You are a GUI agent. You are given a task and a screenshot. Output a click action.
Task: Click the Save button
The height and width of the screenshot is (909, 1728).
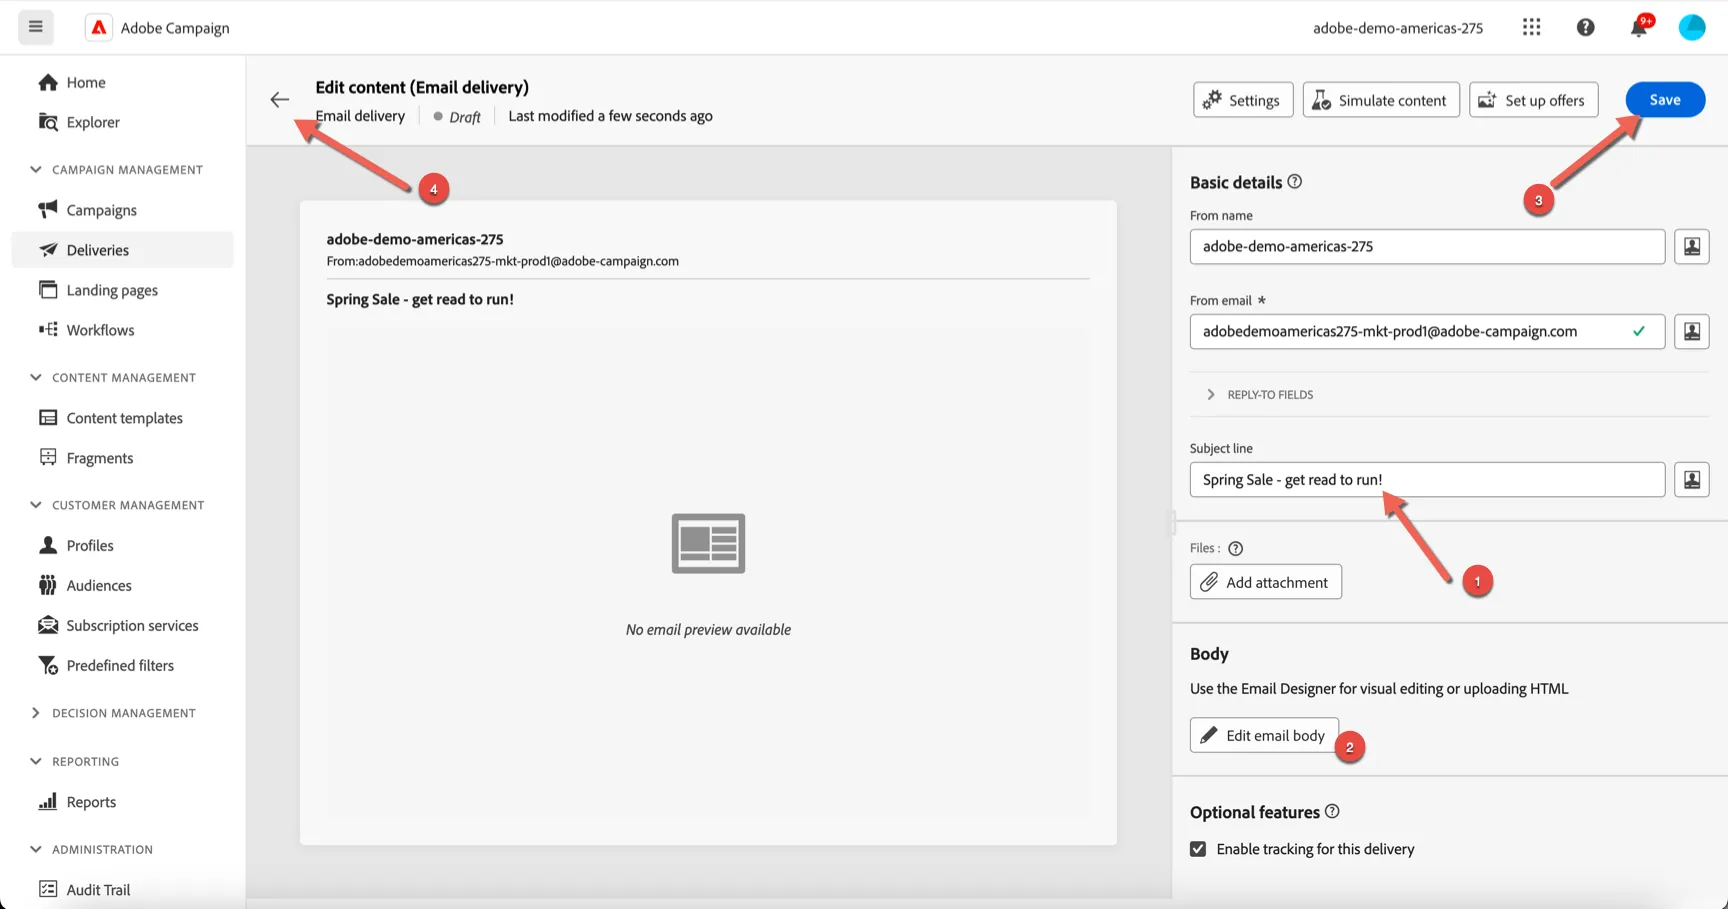(1665, 100)
